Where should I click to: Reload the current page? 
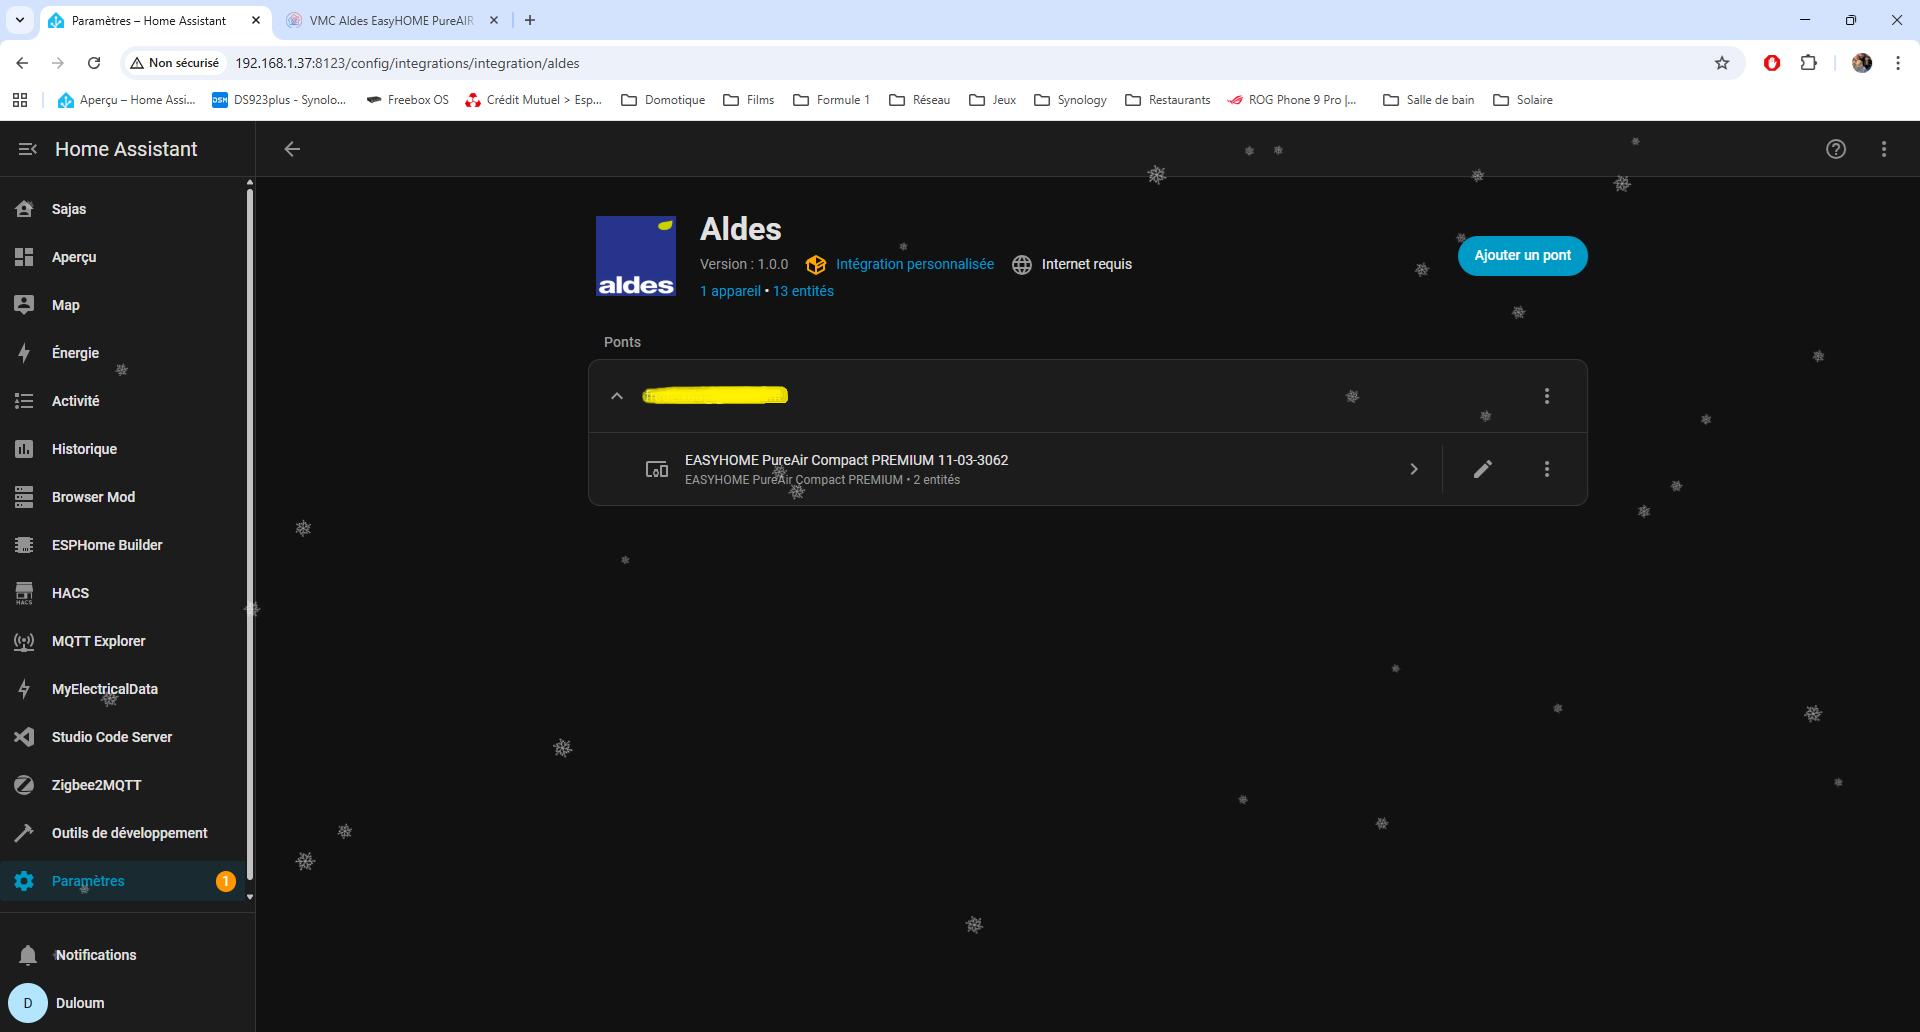click(94, 63)
